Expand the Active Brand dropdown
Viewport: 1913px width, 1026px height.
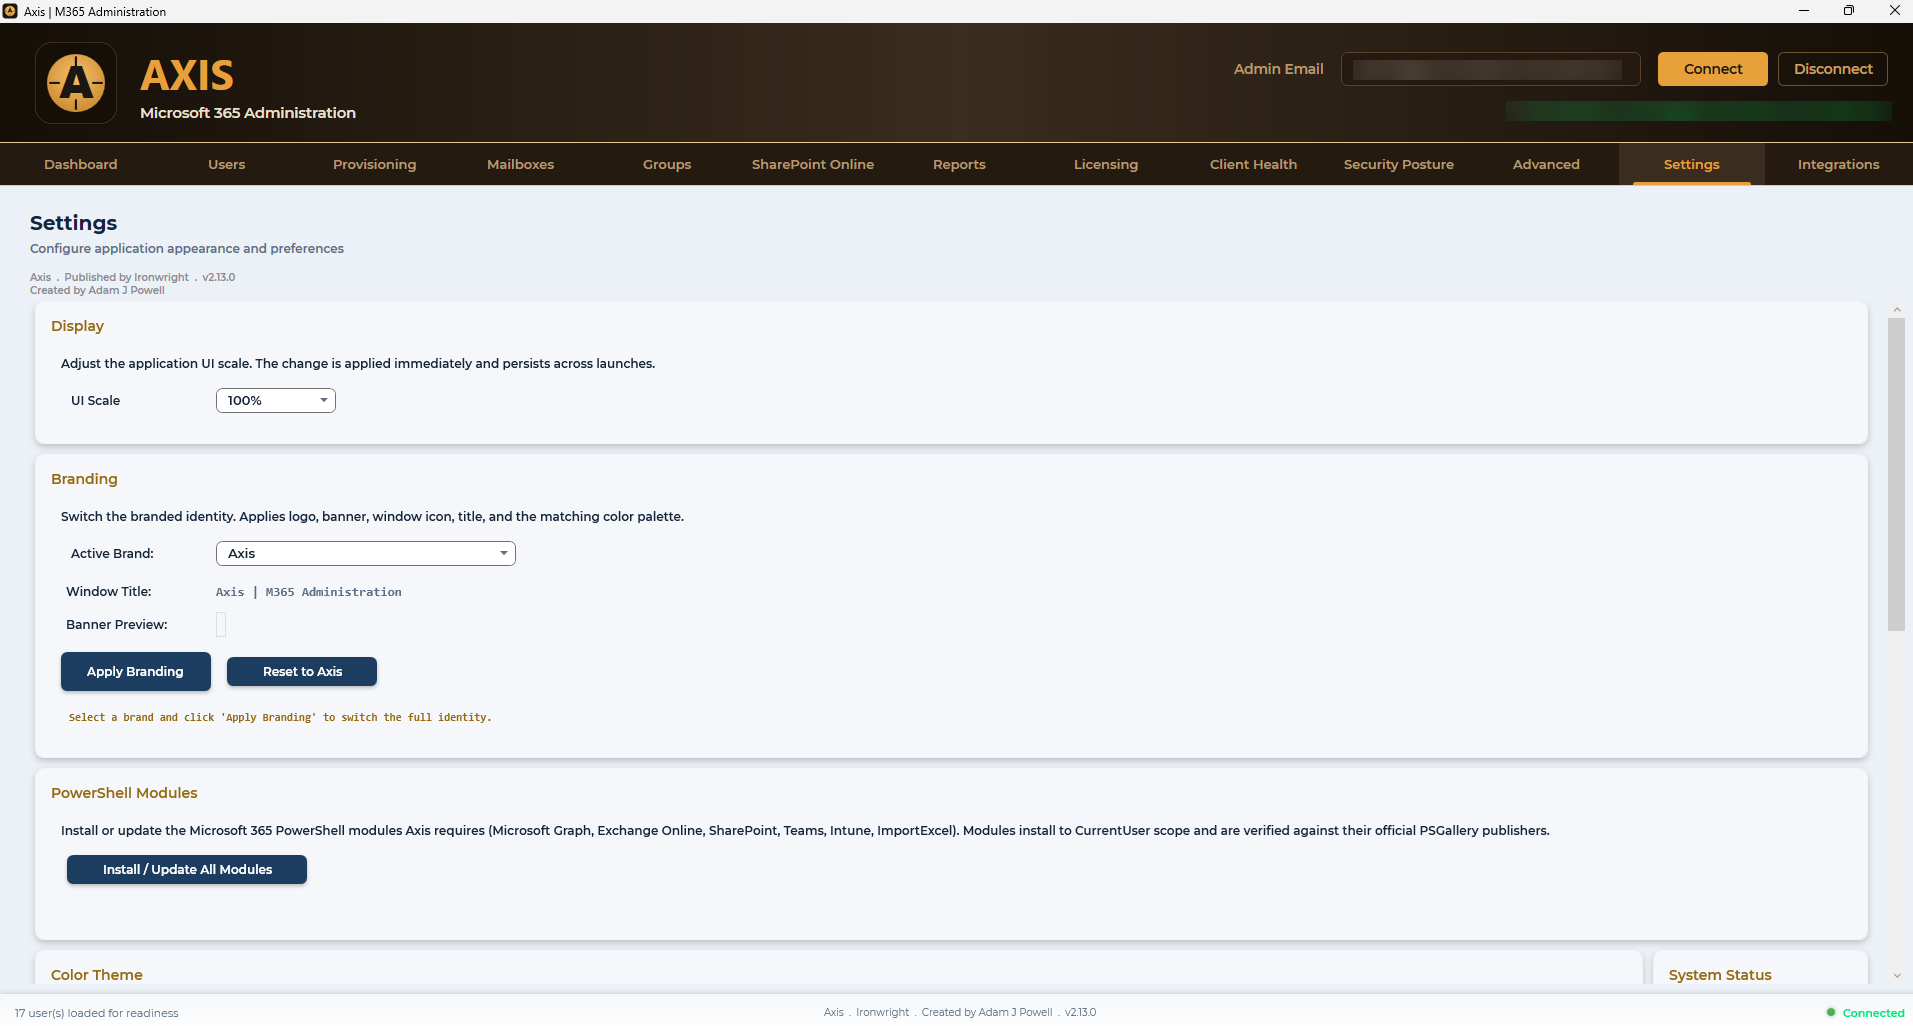tap(366, 554)
